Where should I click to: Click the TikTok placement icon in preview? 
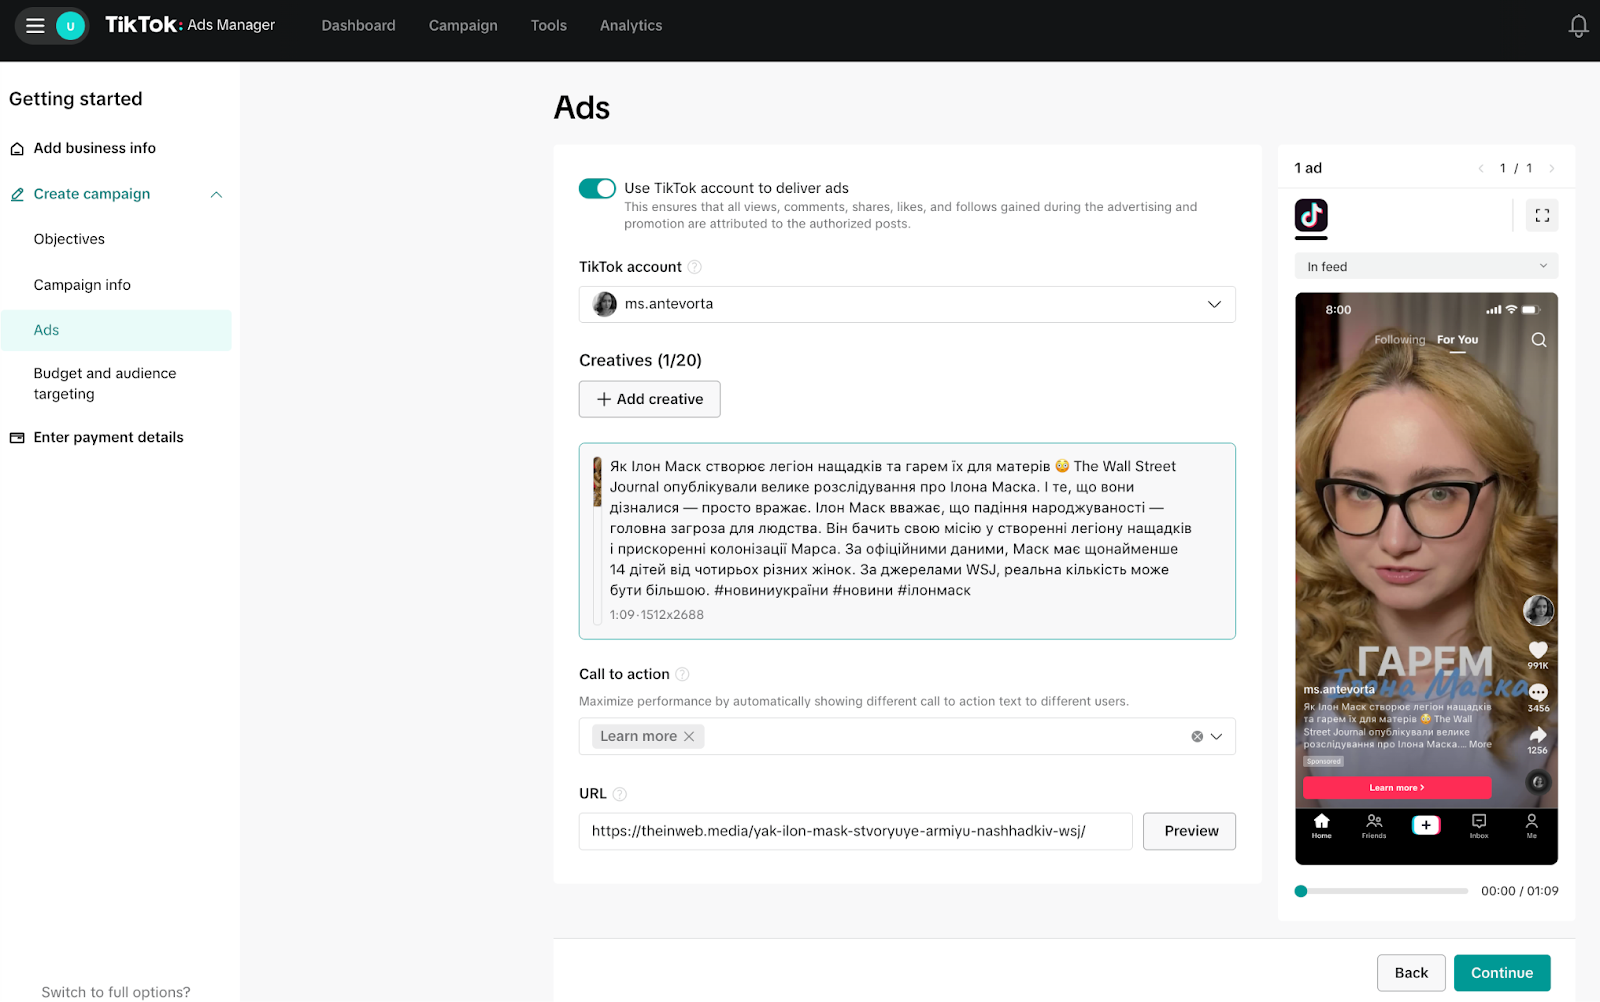pyautogui.click(x=1311, y=215)
